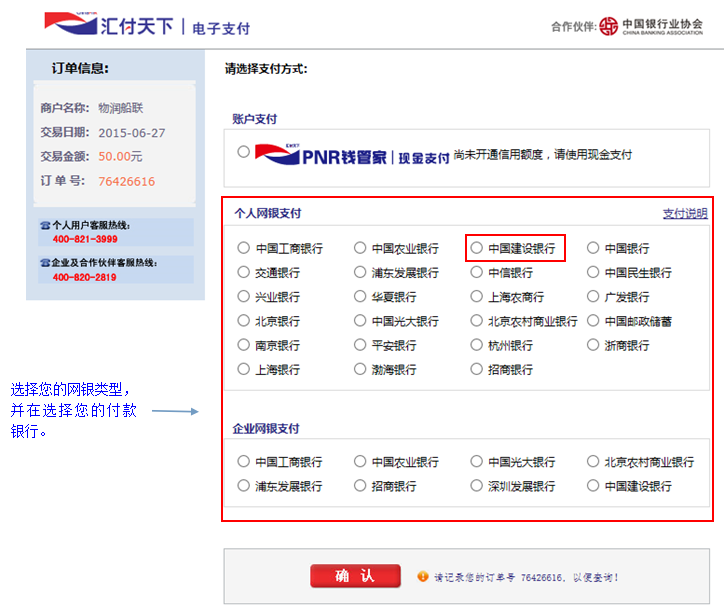
Task: Select the PNR钱管家 account payment option
Action: point(244,151)
